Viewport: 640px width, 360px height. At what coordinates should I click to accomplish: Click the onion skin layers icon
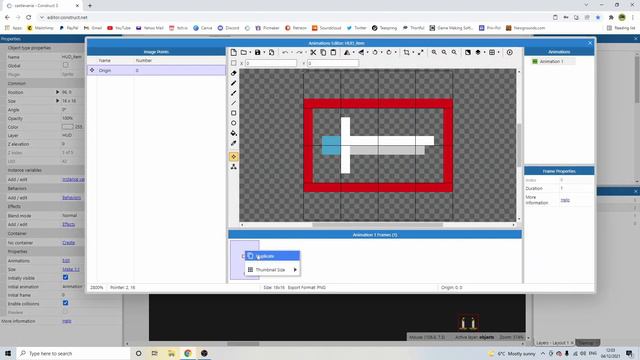point(478,52)
